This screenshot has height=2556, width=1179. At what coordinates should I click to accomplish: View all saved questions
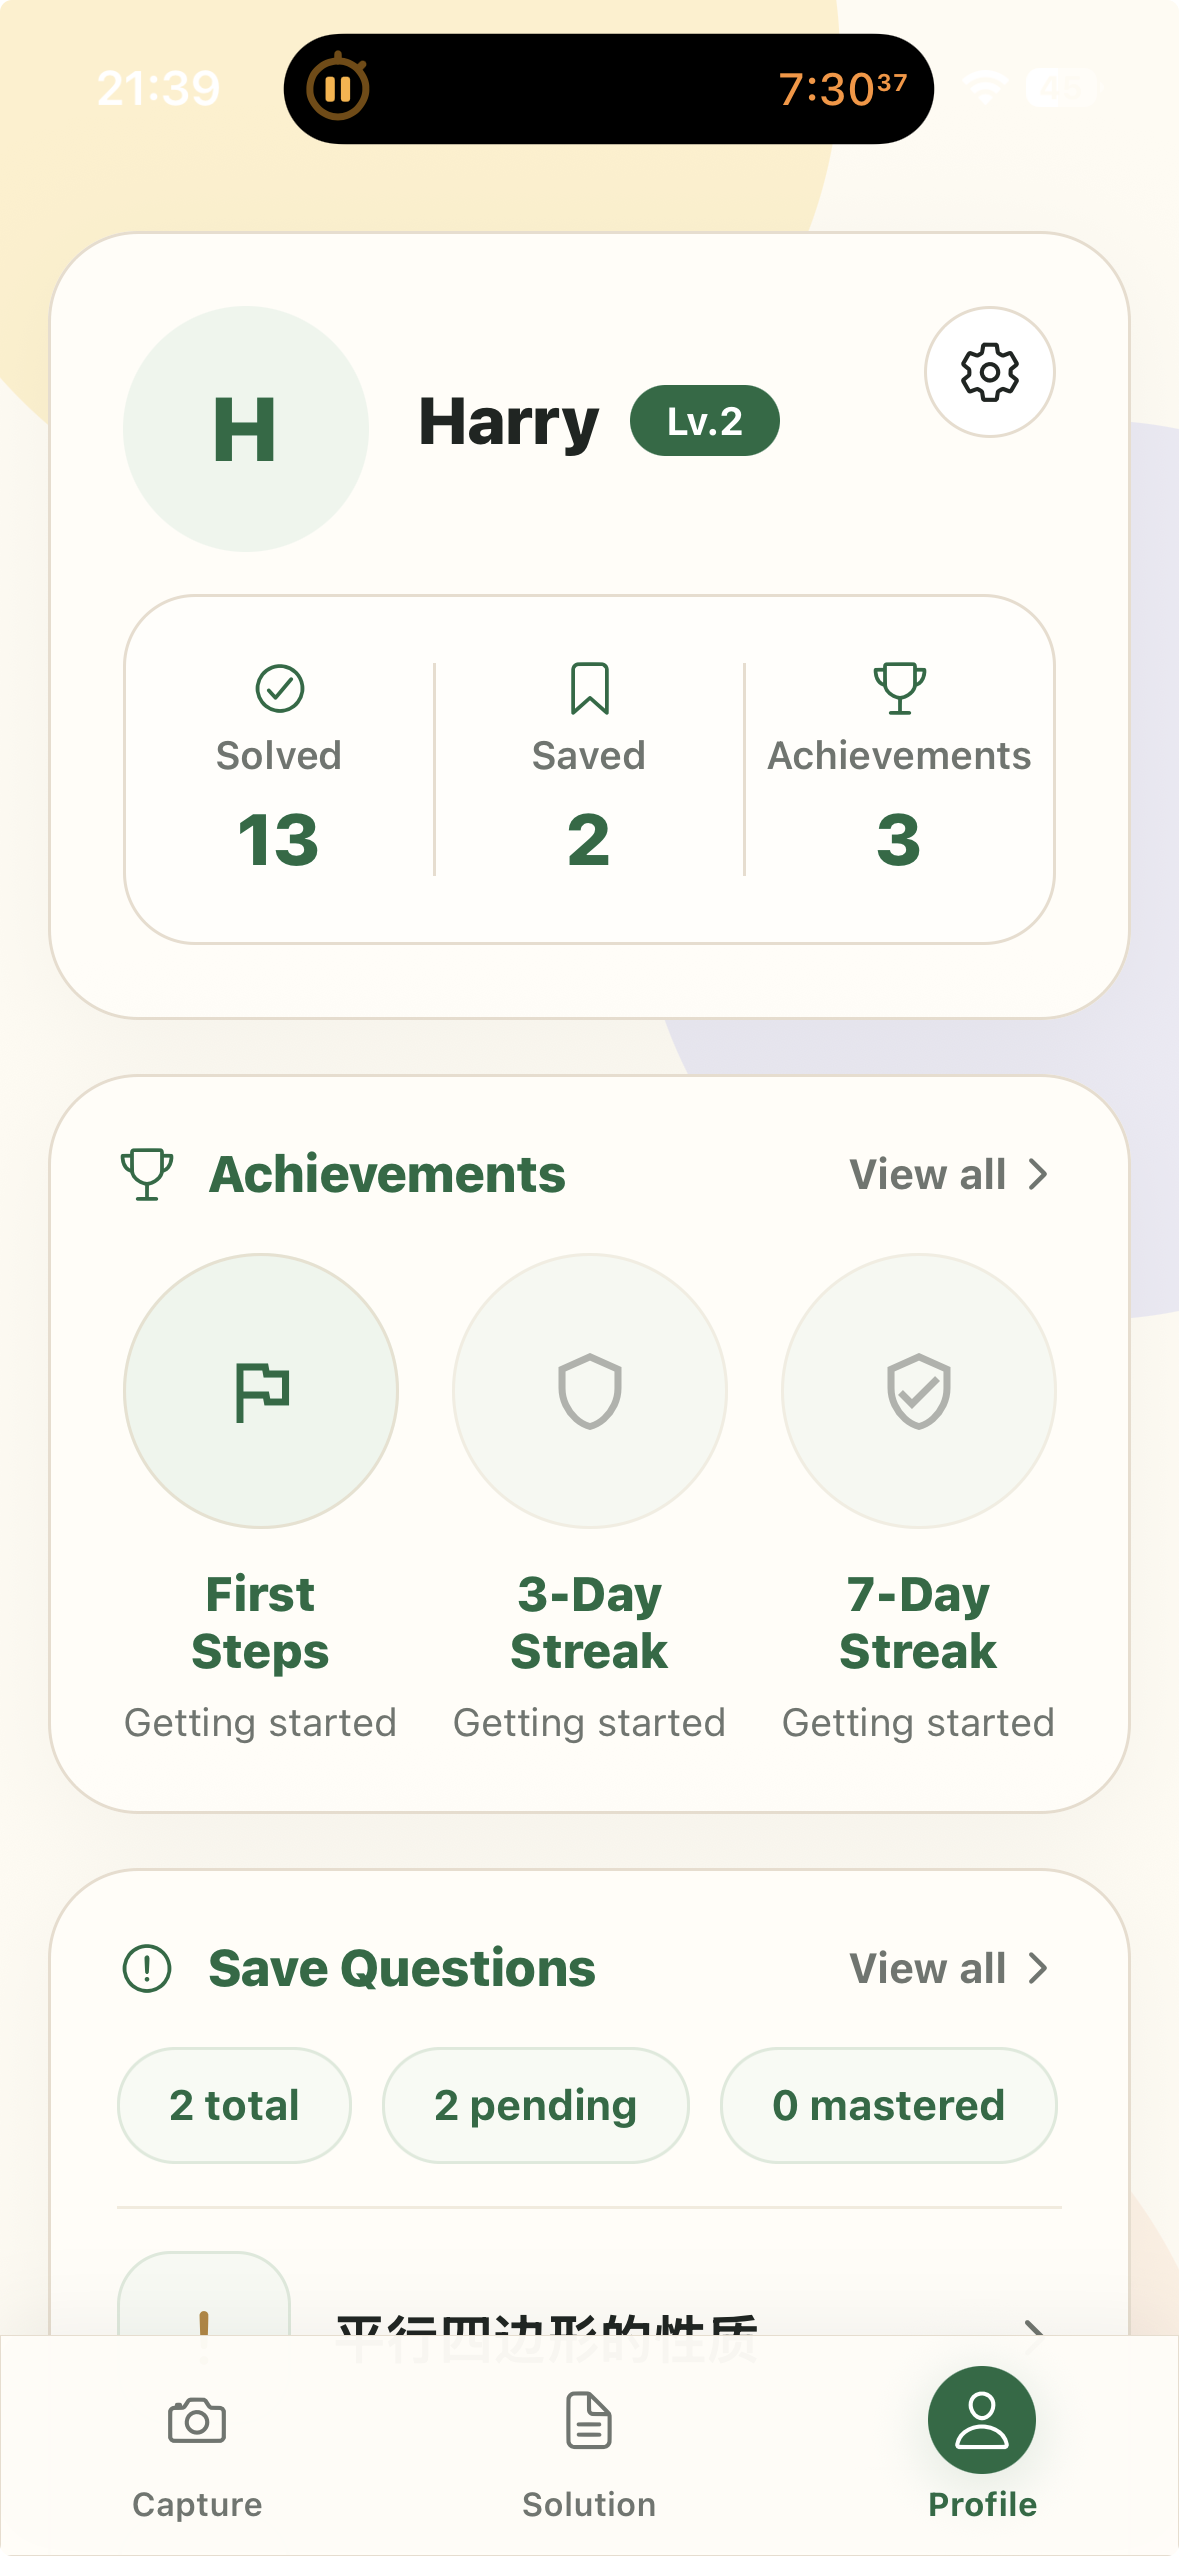[927, 1968]
